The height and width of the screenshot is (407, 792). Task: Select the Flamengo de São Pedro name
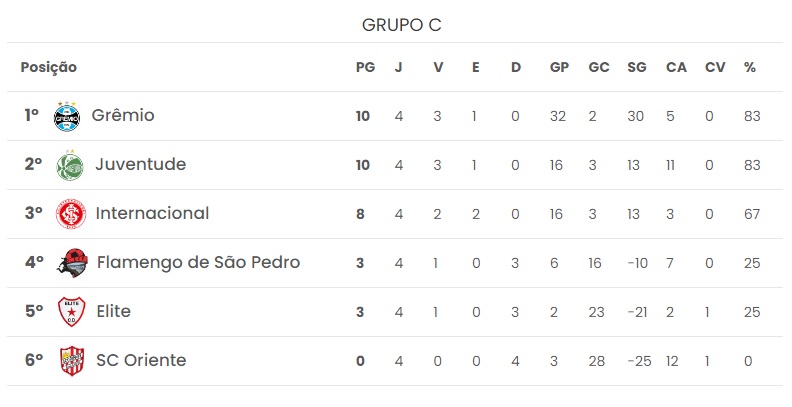199,263
